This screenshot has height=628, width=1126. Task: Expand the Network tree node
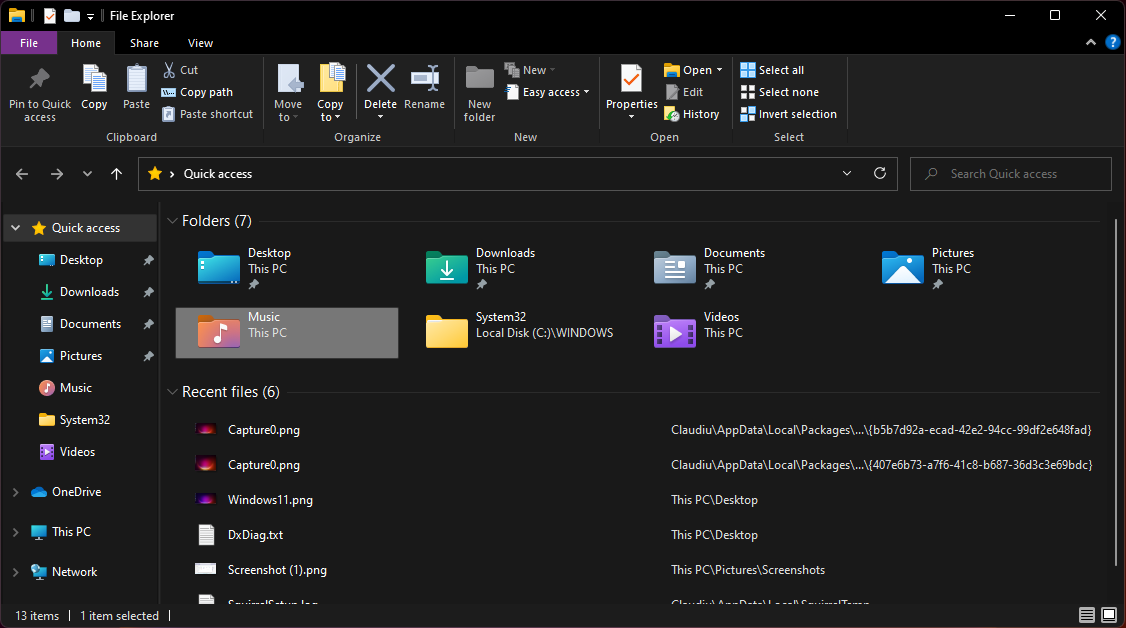[16, 572]
